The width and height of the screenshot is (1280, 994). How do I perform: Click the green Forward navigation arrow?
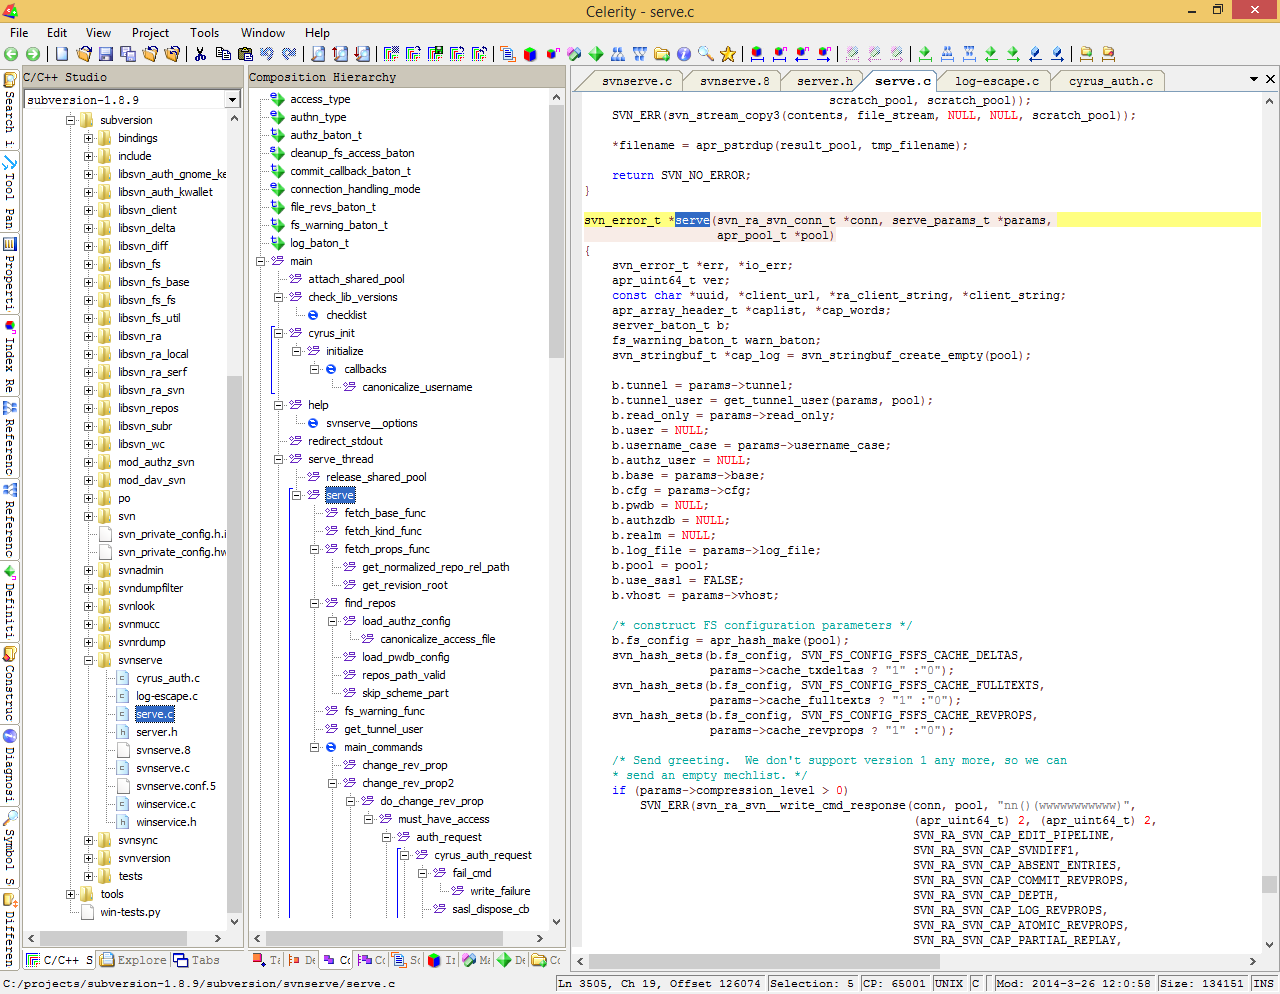click(x=33, y=54)
